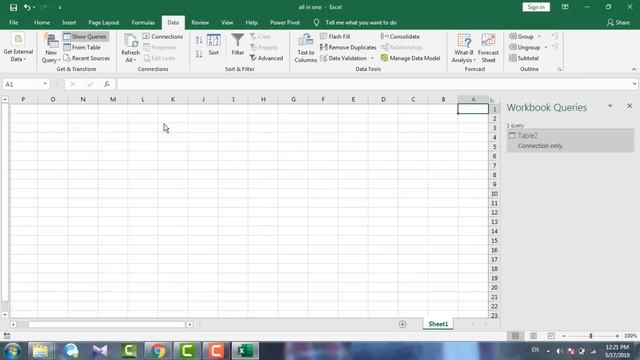Click the Insert Function fx button
The height and width of the screenshot is (360, 640).
click(x=107, y=84)
